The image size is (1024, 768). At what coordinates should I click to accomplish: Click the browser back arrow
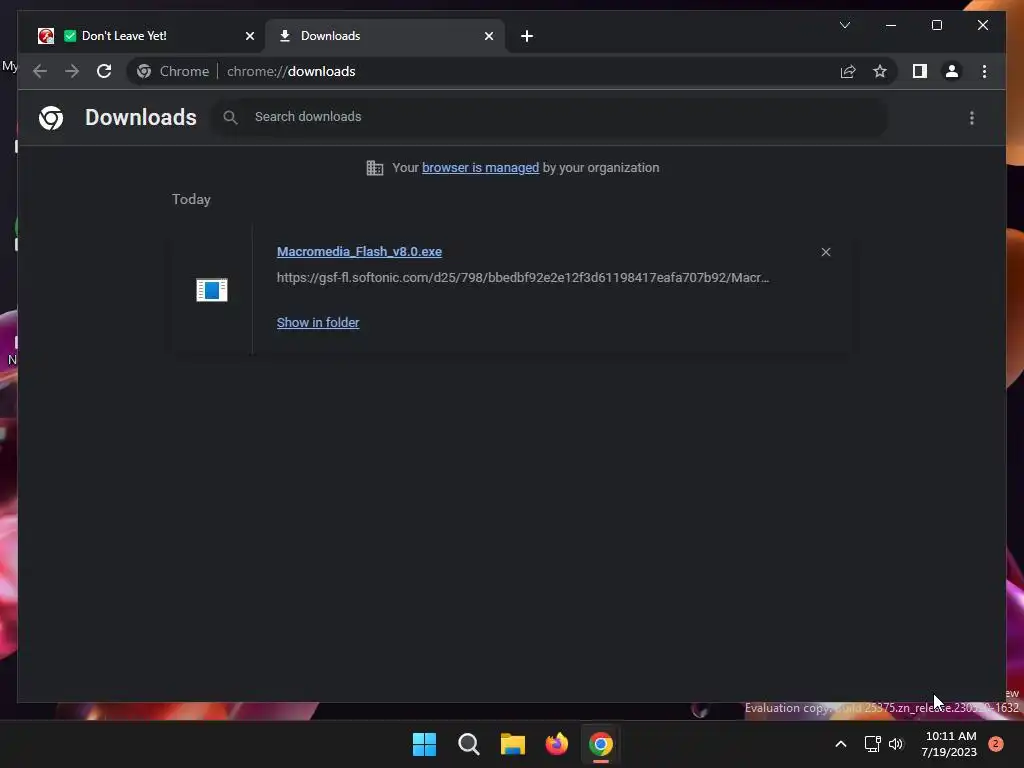point(40,71)
